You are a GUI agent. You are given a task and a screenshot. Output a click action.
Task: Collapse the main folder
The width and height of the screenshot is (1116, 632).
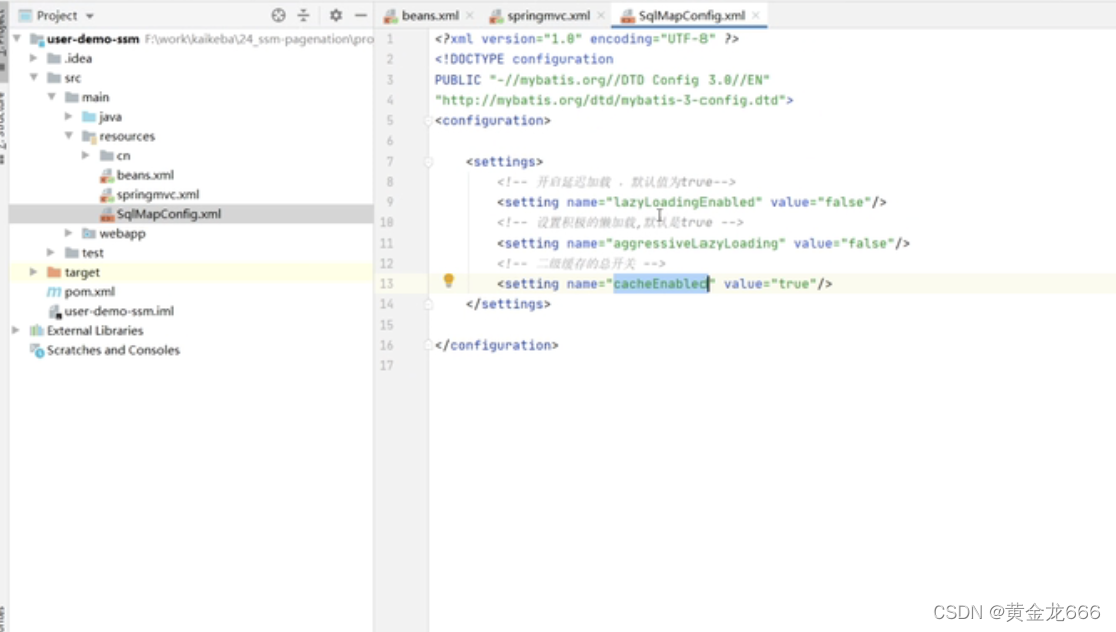point(51,97)
